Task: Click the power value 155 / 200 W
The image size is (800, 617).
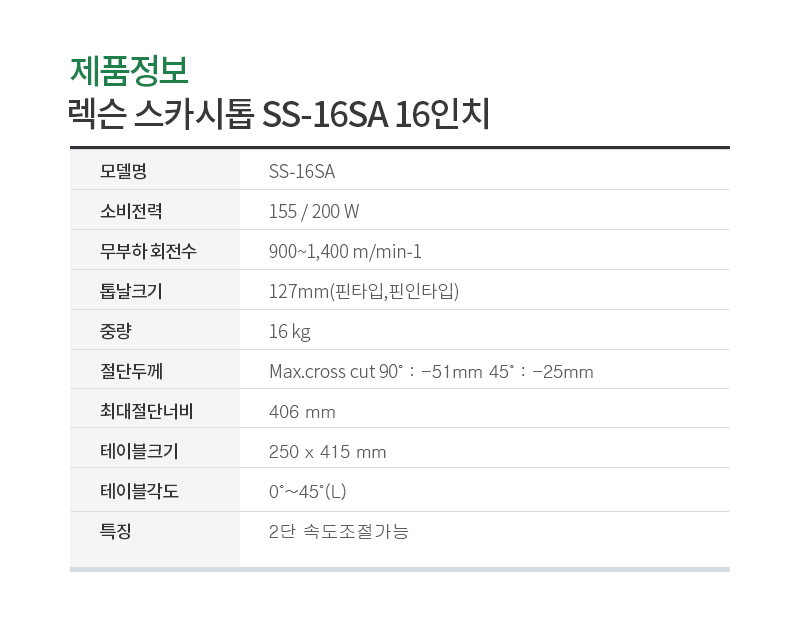Action: 314,211
